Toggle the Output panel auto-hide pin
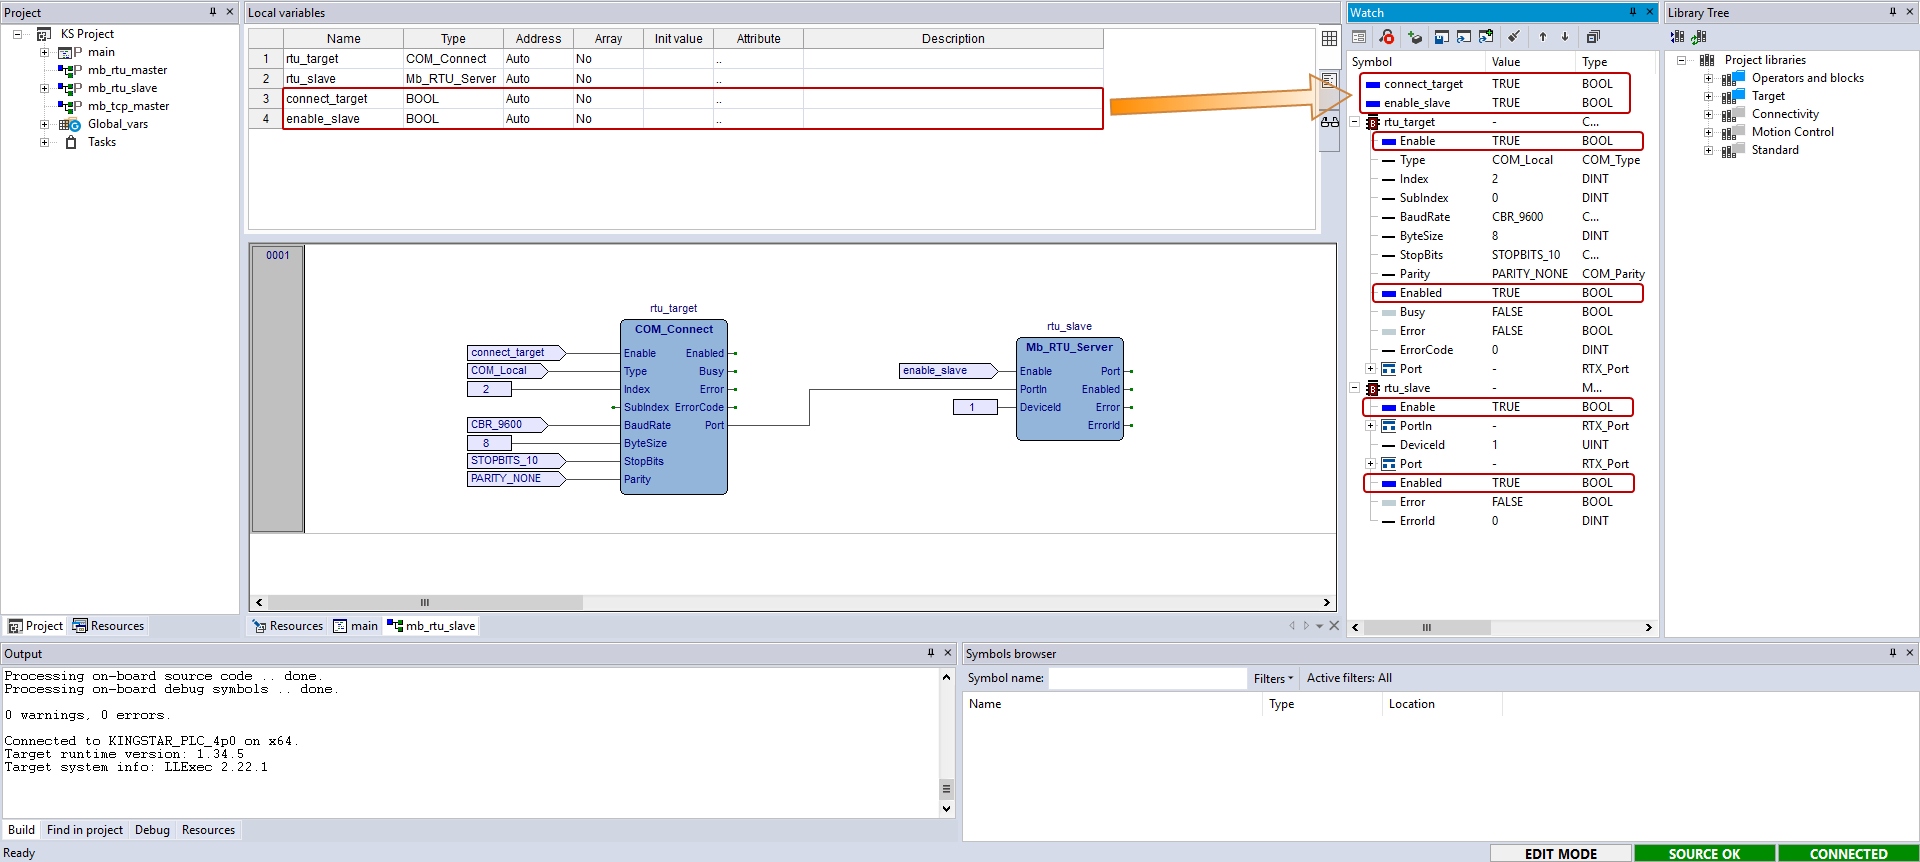The height and width of the screenshot is (862, 1920). (x=931, y=653)
